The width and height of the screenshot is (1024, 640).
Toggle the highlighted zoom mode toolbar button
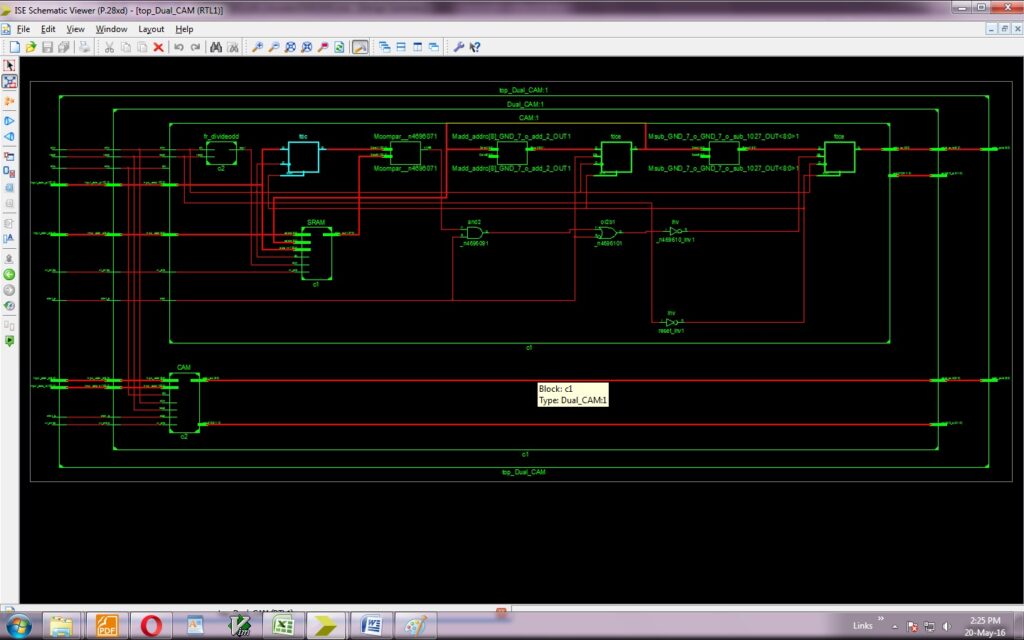[358, 46]
